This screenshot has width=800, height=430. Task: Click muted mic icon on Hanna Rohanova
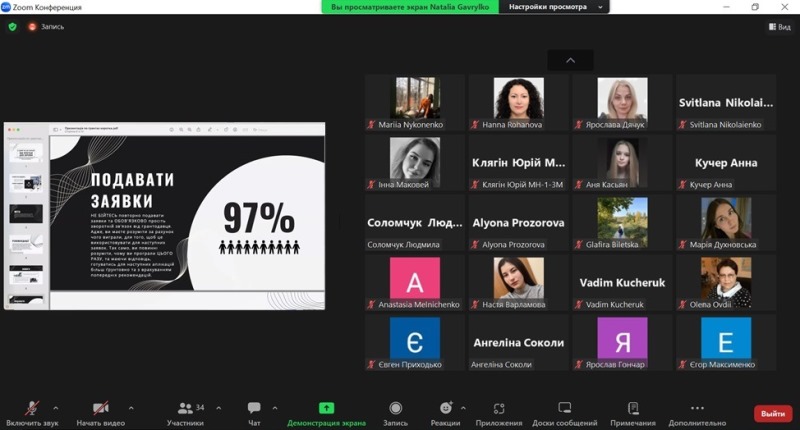click(x=475, y=124)
